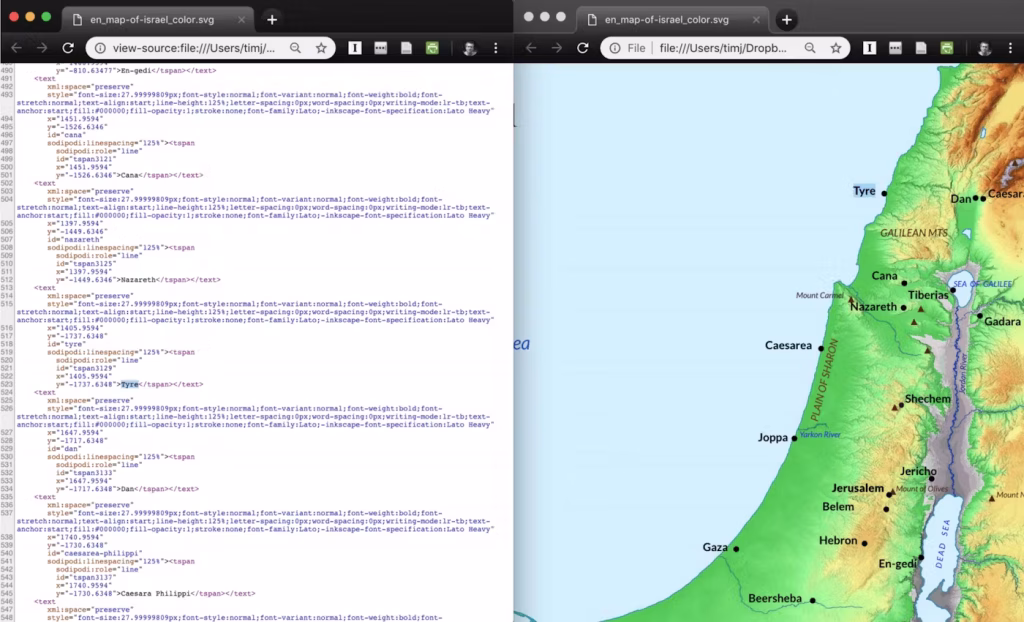Open zoom magnifier in view-source address bar
Screen dimensions: 1024x622
click(295, 48)
